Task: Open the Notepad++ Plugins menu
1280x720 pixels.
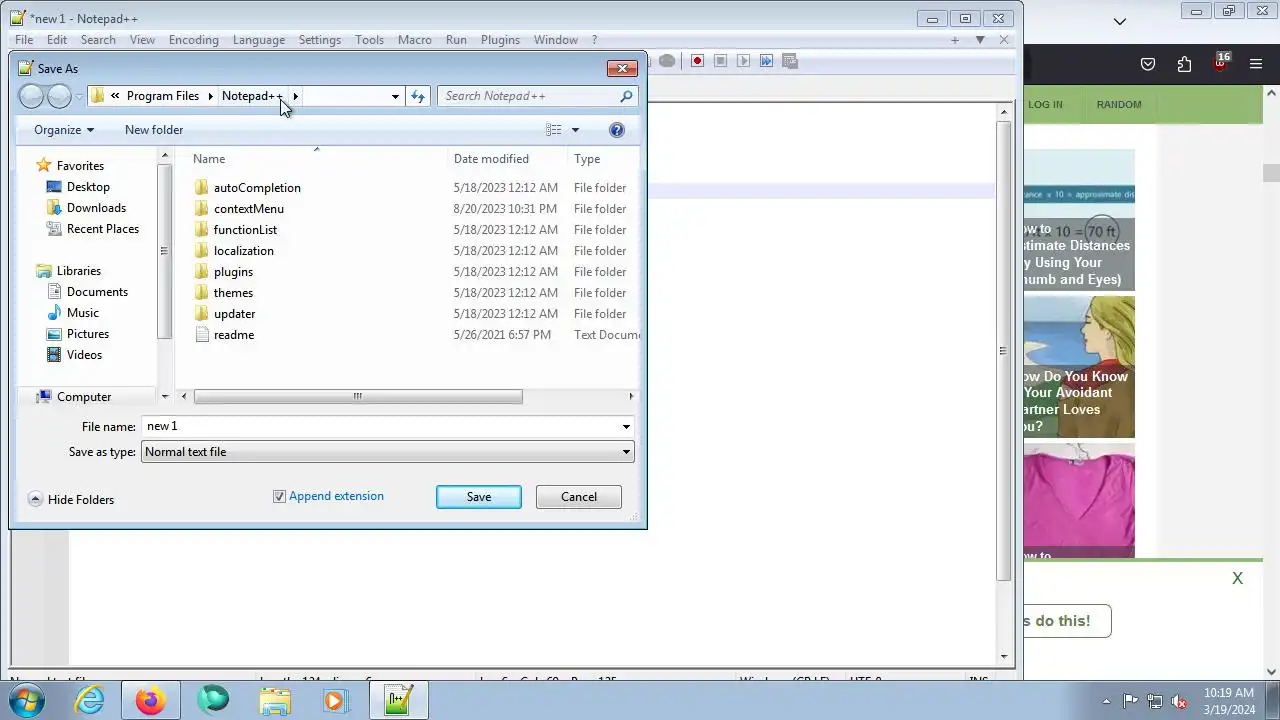Action: 500,40
